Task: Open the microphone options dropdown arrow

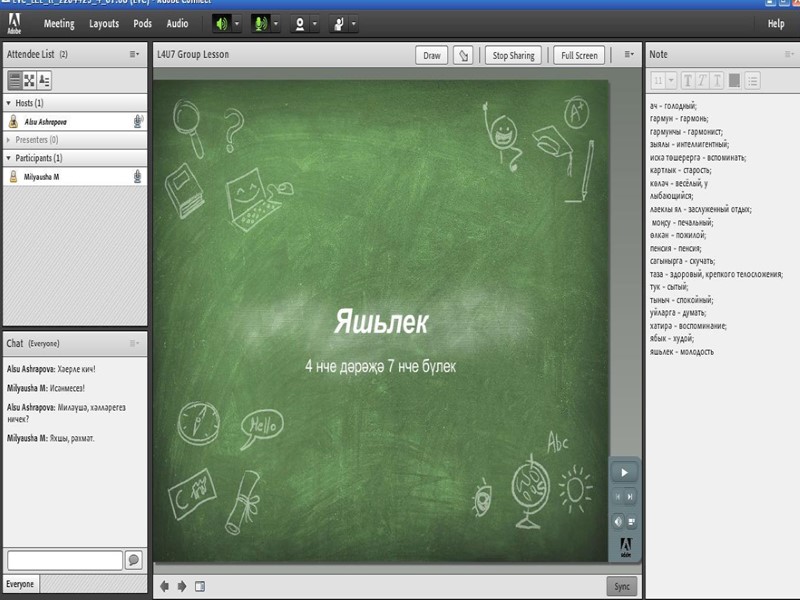Action: 276,23
